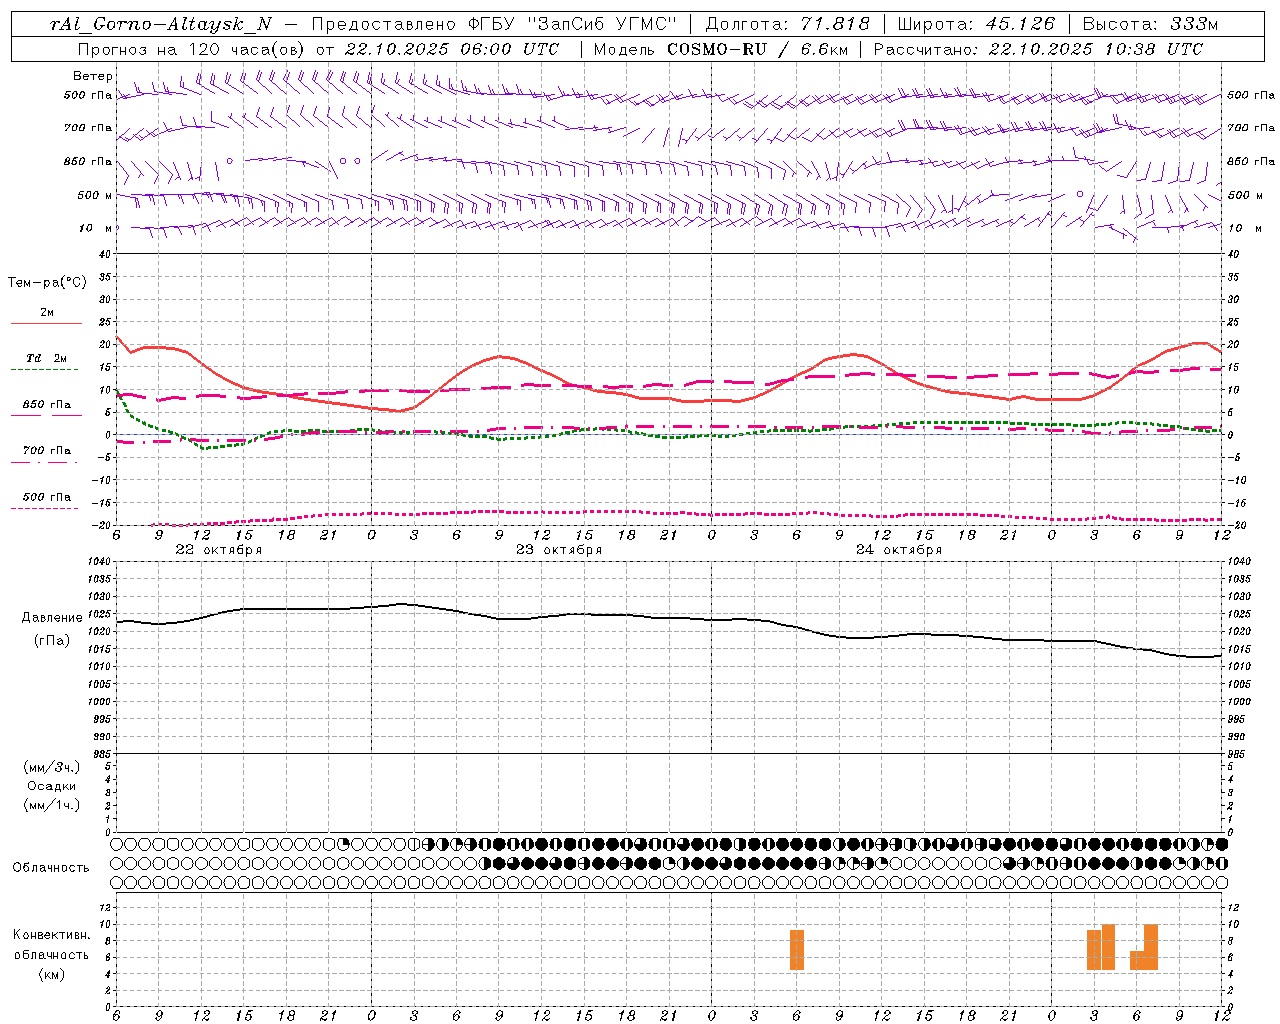Image resolution: width=1280 pixels, height=1024 pixels.
Task: Click the forecast start time 06:00 UTC
Action: click(511, 49)
